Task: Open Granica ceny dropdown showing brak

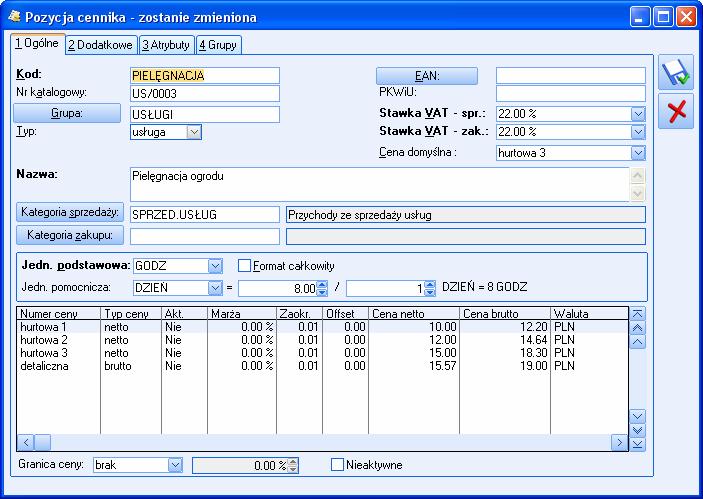Action: click(175, 465)
